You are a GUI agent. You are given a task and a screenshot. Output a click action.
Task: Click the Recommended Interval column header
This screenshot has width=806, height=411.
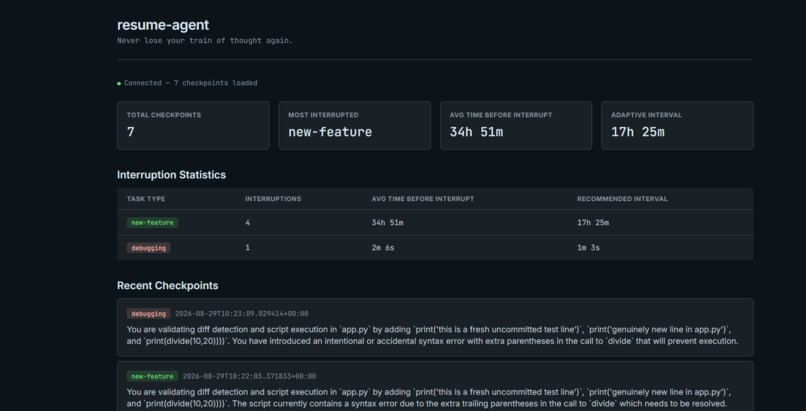(x=622, y=199)
